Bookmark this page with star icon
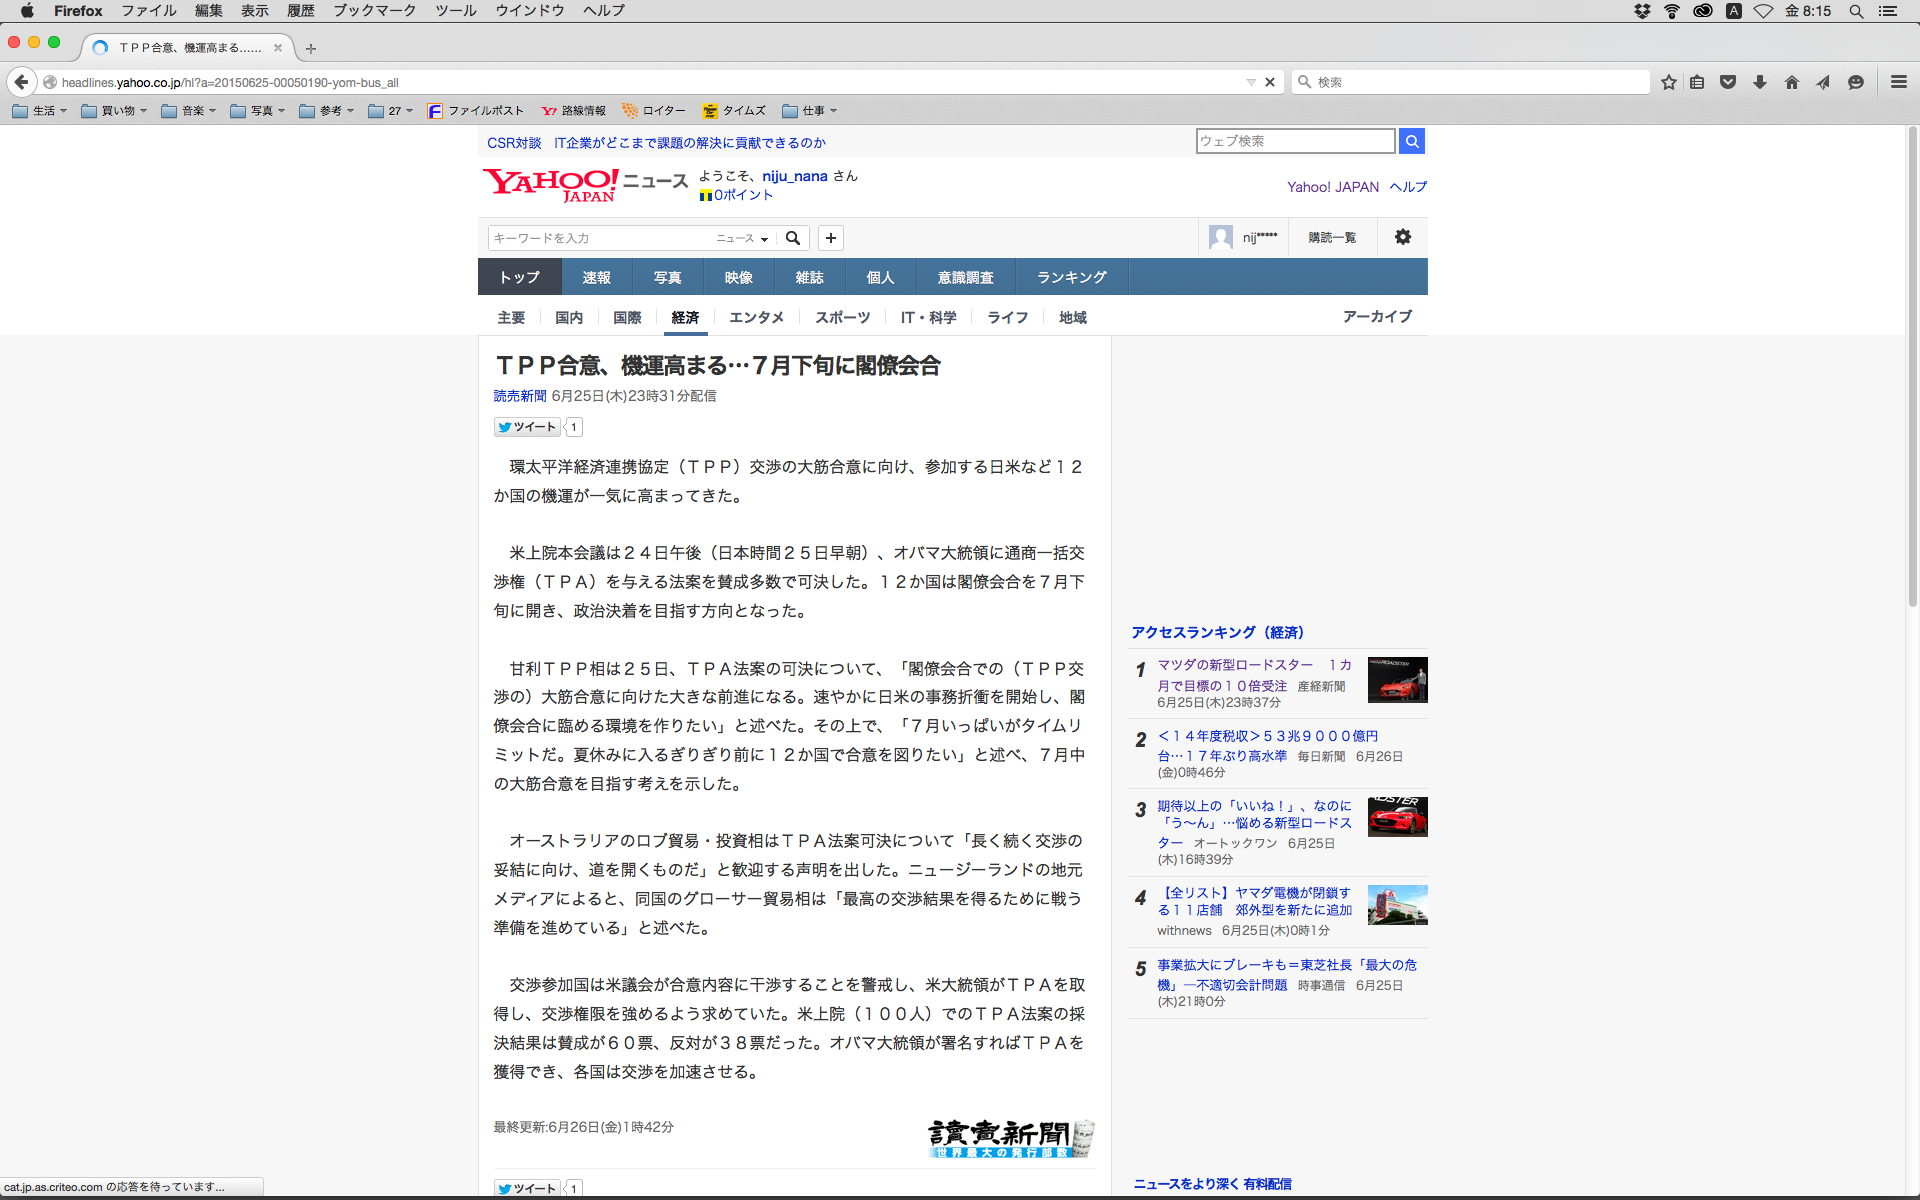 coord(1668,82)
